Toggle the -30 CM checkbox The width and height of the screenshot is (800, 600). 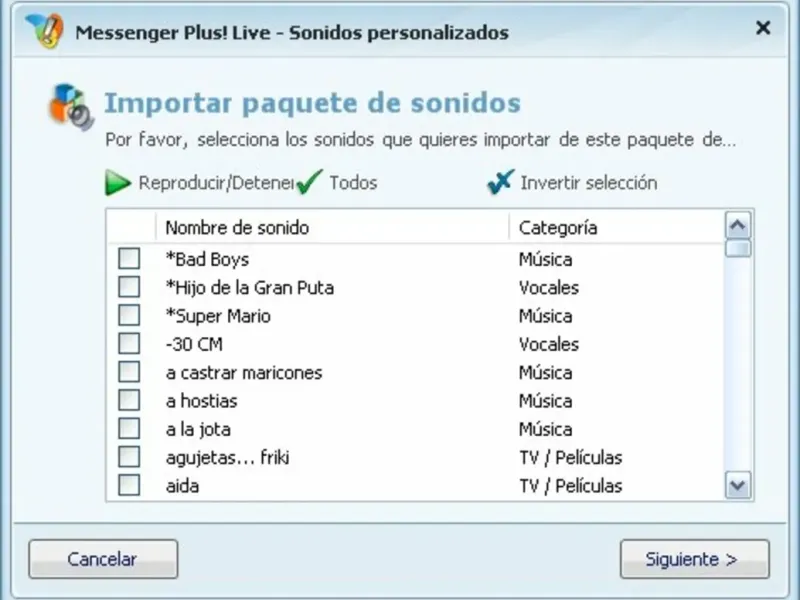pos(129,344)
